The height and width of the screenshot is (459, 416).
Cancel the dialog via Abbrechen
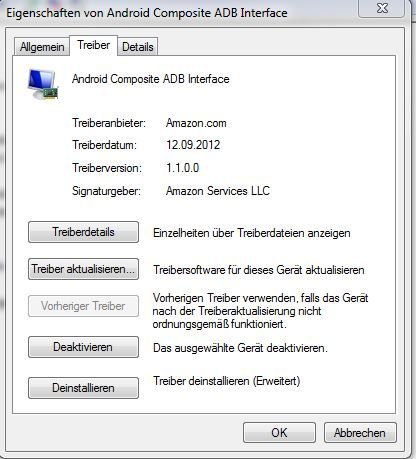(x=360, y=433)
